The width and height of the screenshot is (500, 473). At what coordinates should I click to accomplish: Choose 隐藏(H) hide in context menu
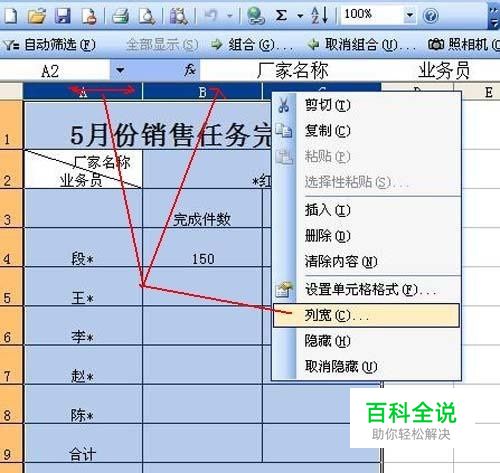[x=367, y=341]
